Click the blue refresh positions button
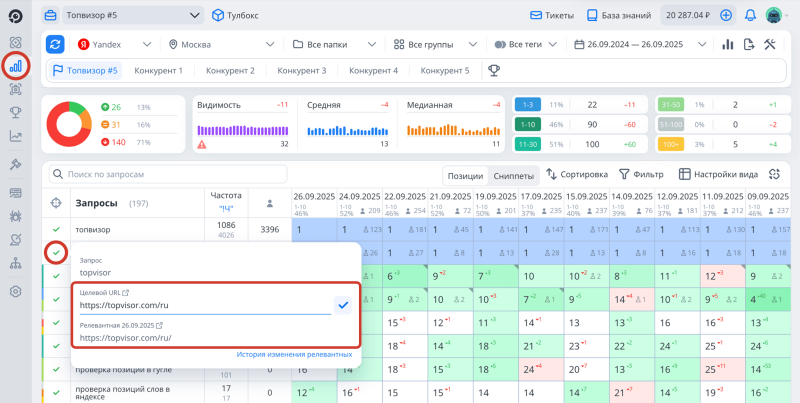This screenshot has width=800, height=403. 55,45
